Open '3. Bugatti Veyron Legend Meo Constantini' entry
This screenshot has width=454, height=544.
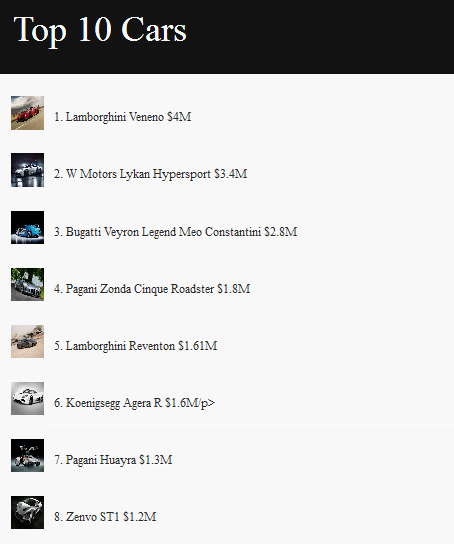(157, 232)
